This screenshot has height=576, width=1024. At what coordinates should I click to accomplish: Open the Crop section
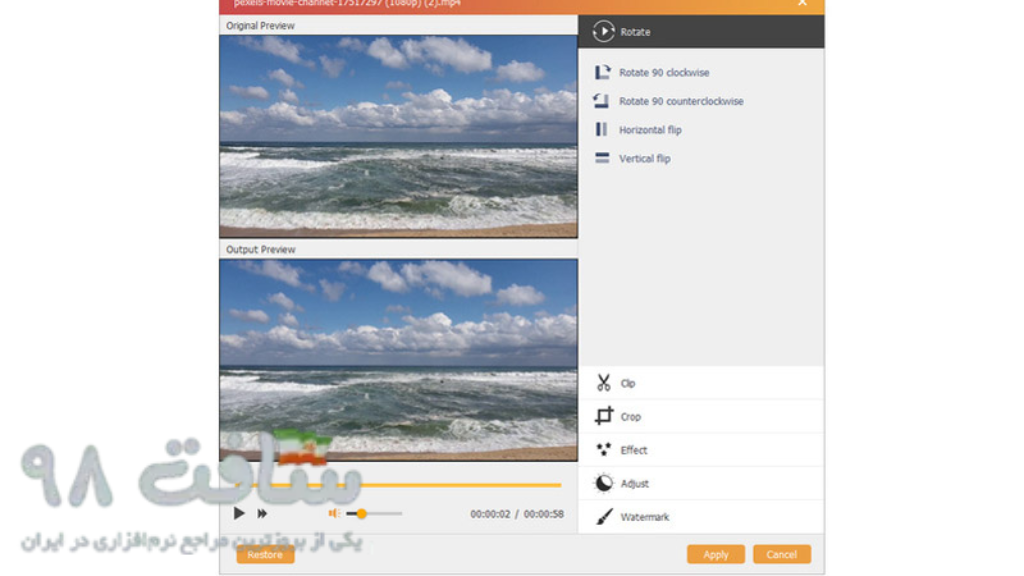[701, 417]
